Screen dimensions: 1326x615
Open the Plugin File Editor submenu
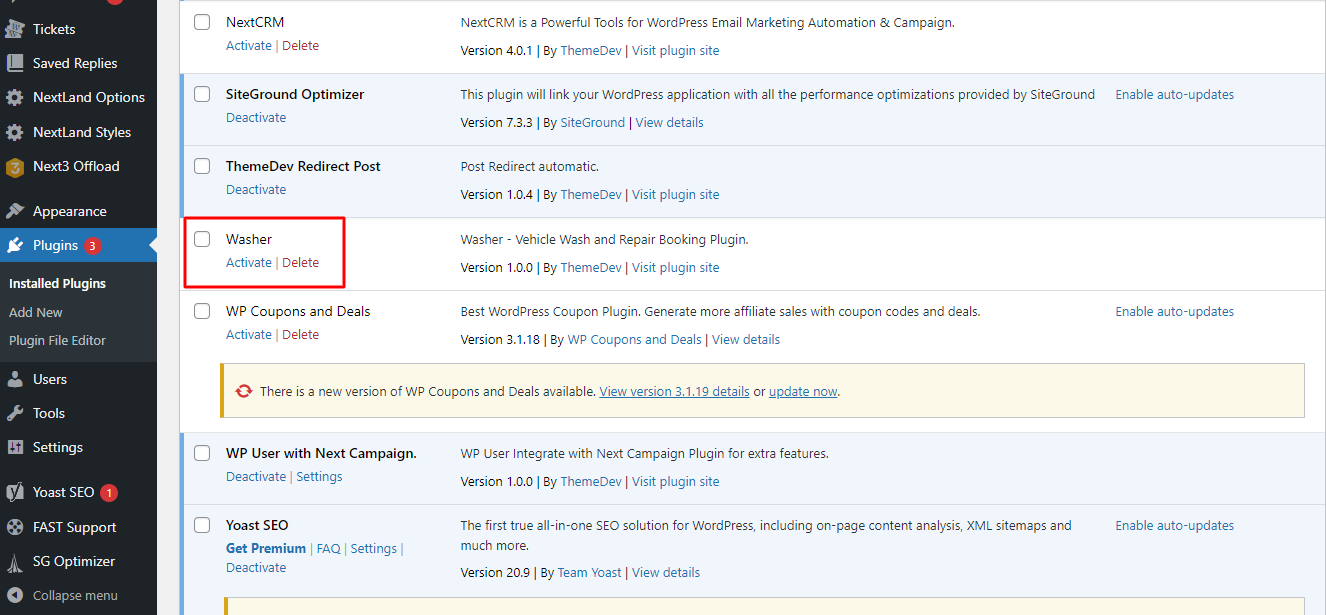(57, 341)
